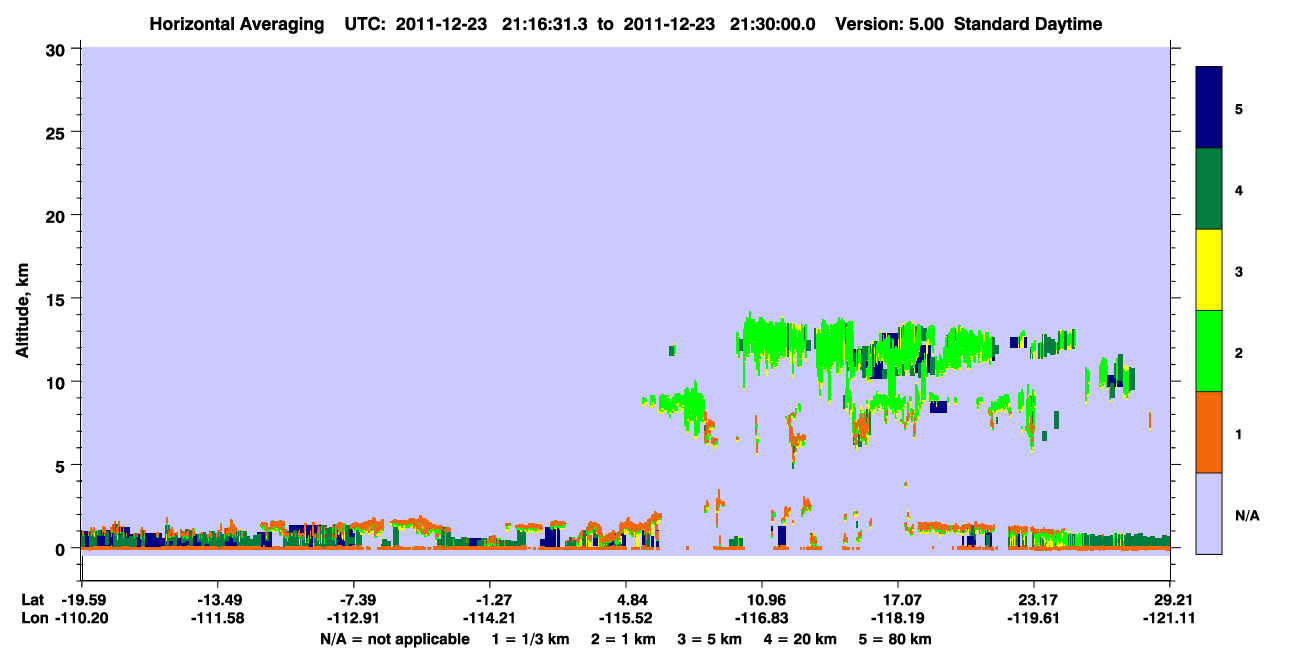This screenshot has width=1300, height=667.
Task: Click the yellow colorbar segment labeled 3
Action: [1209, 270]
